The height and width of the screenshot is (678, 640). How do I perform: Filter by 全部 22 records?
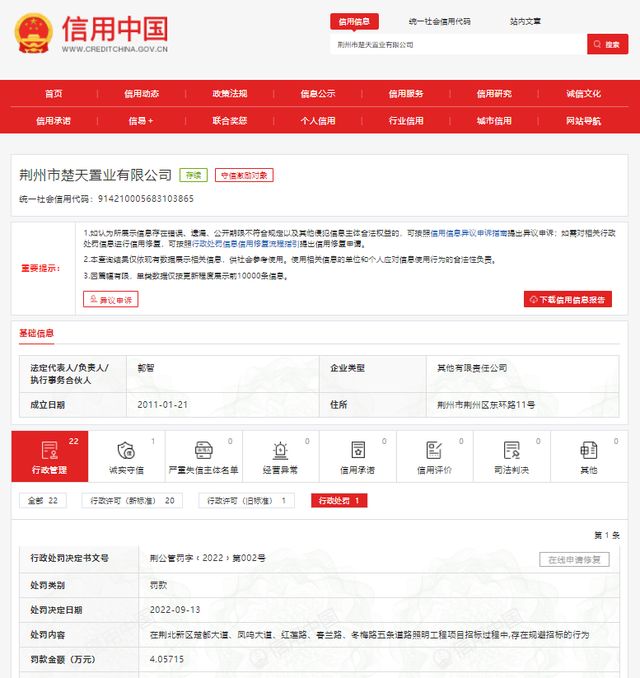[x=43, y=500]
